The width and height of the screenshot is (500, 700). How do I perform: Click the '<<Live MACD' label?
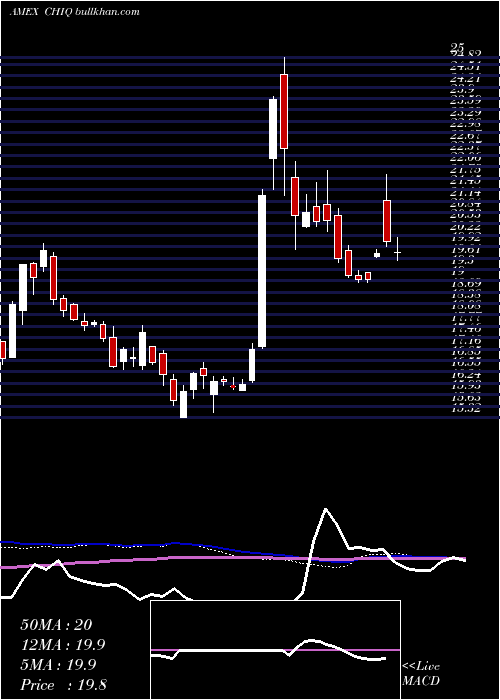pos(421,673)
